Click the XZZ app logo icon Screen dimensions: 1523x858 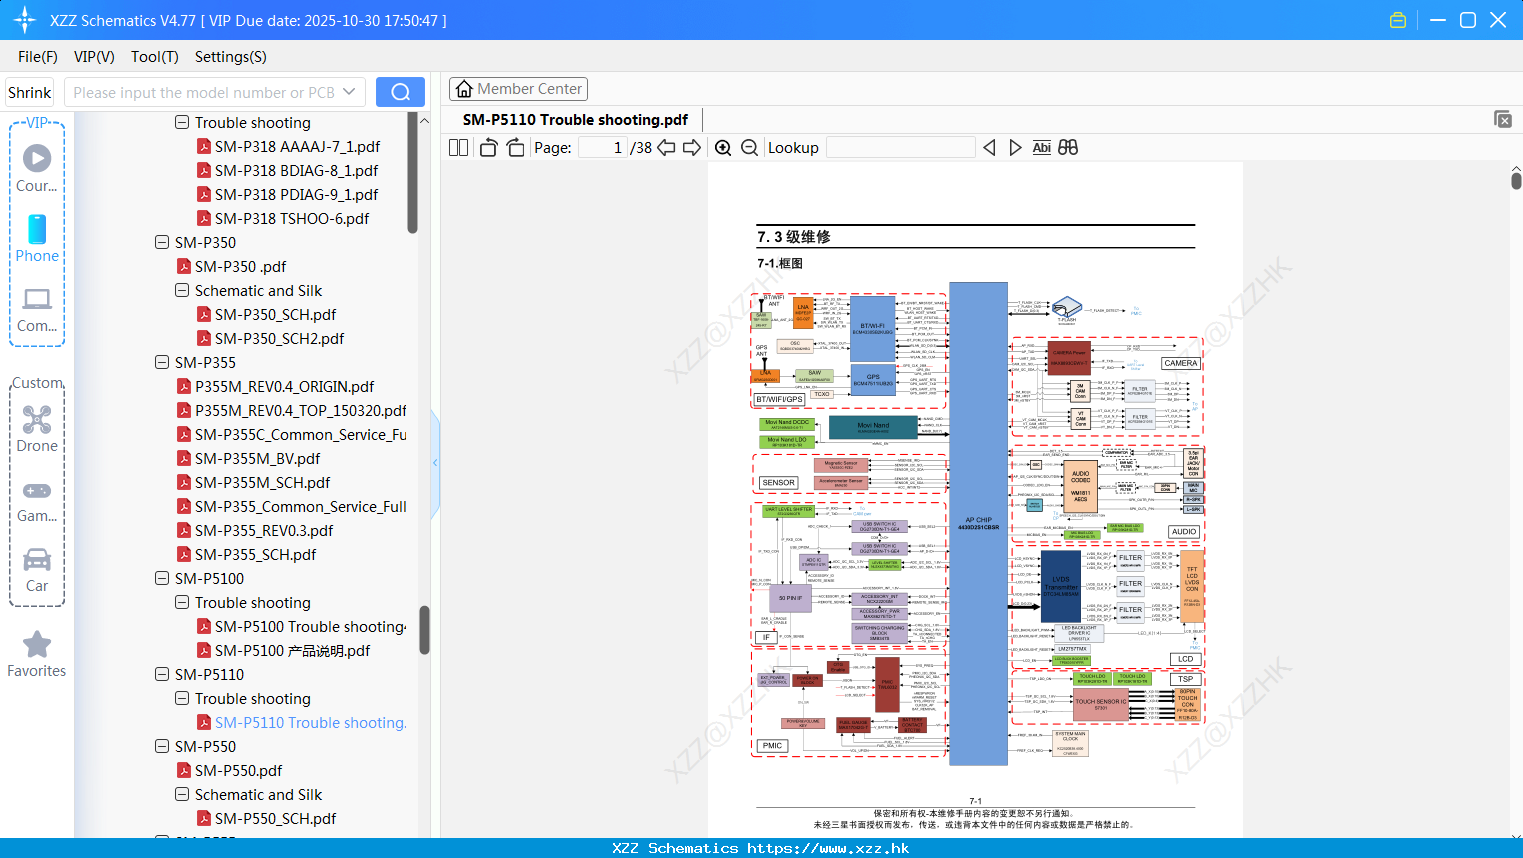(x=24, y=20)
